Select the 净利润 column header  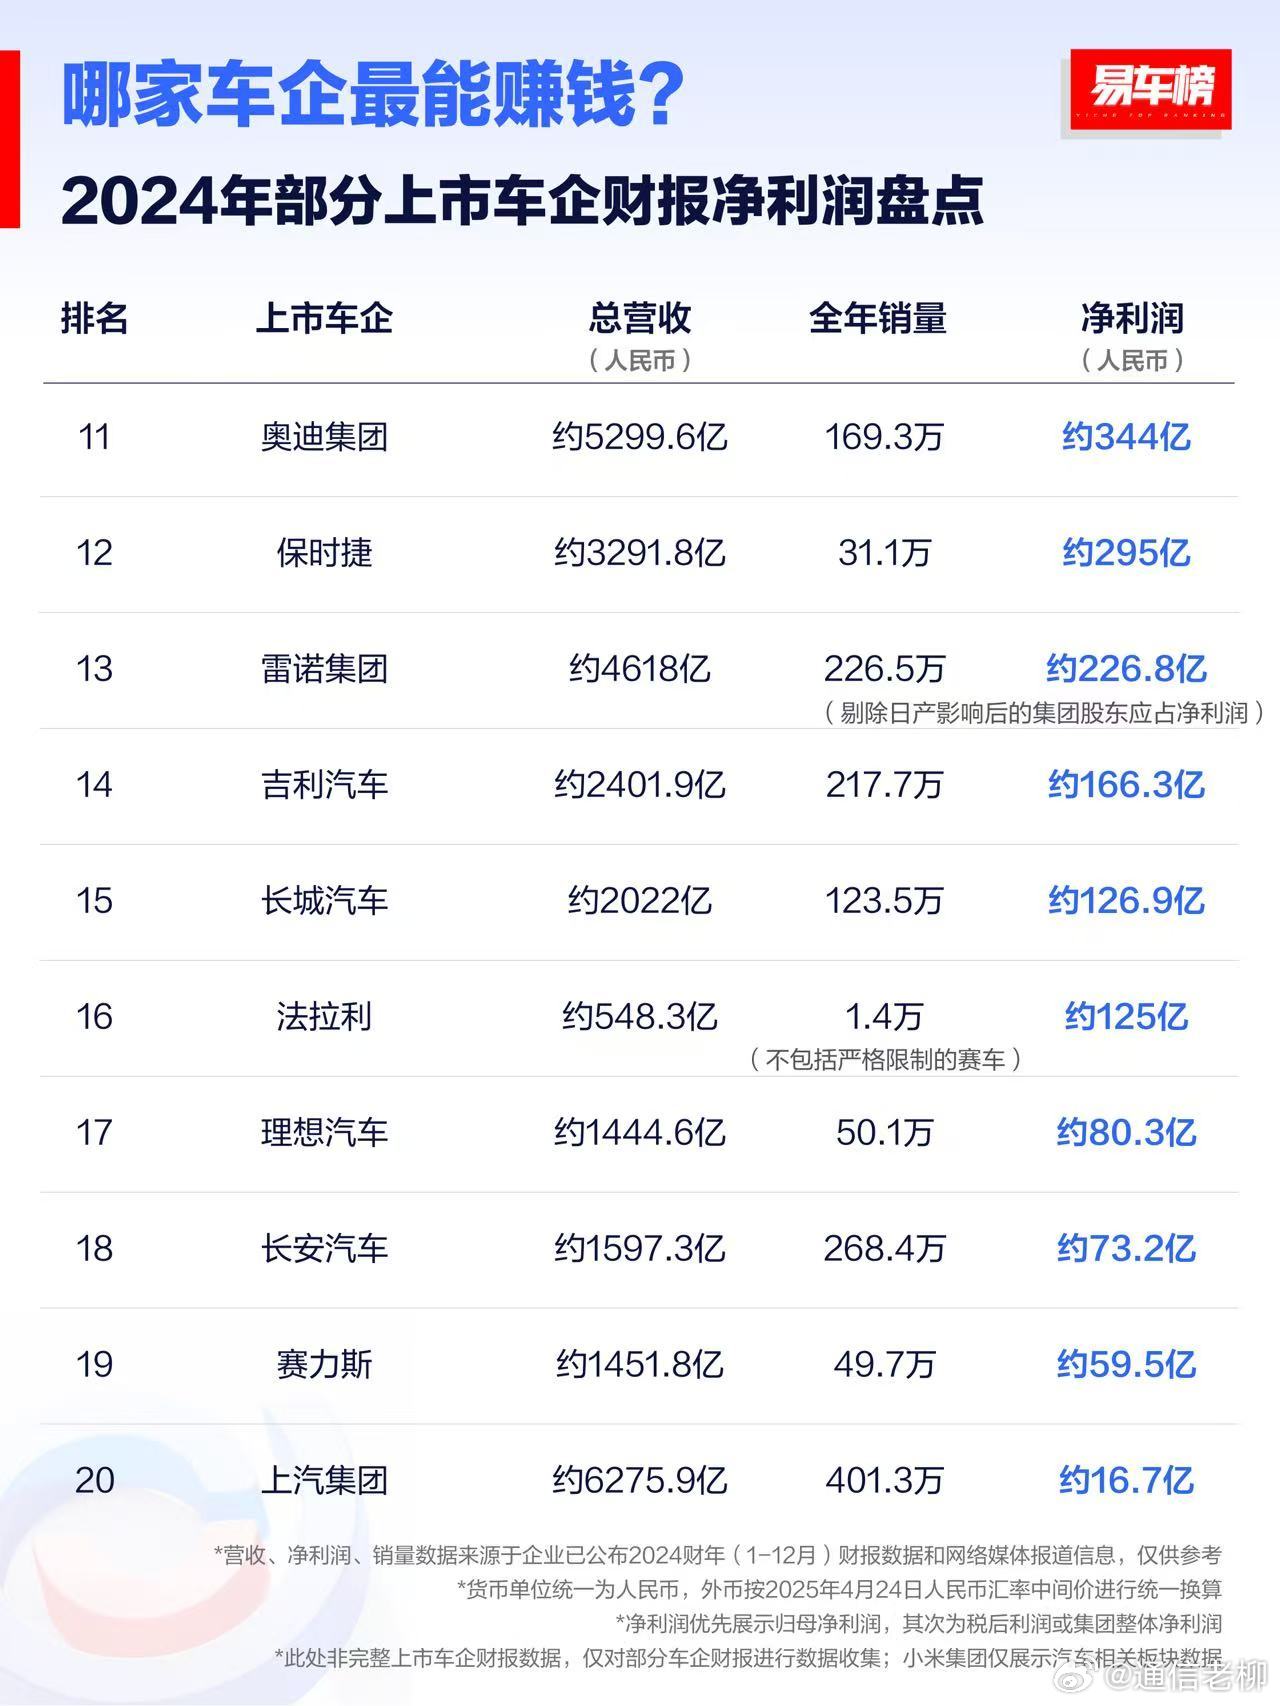[x=1132, y=318]
